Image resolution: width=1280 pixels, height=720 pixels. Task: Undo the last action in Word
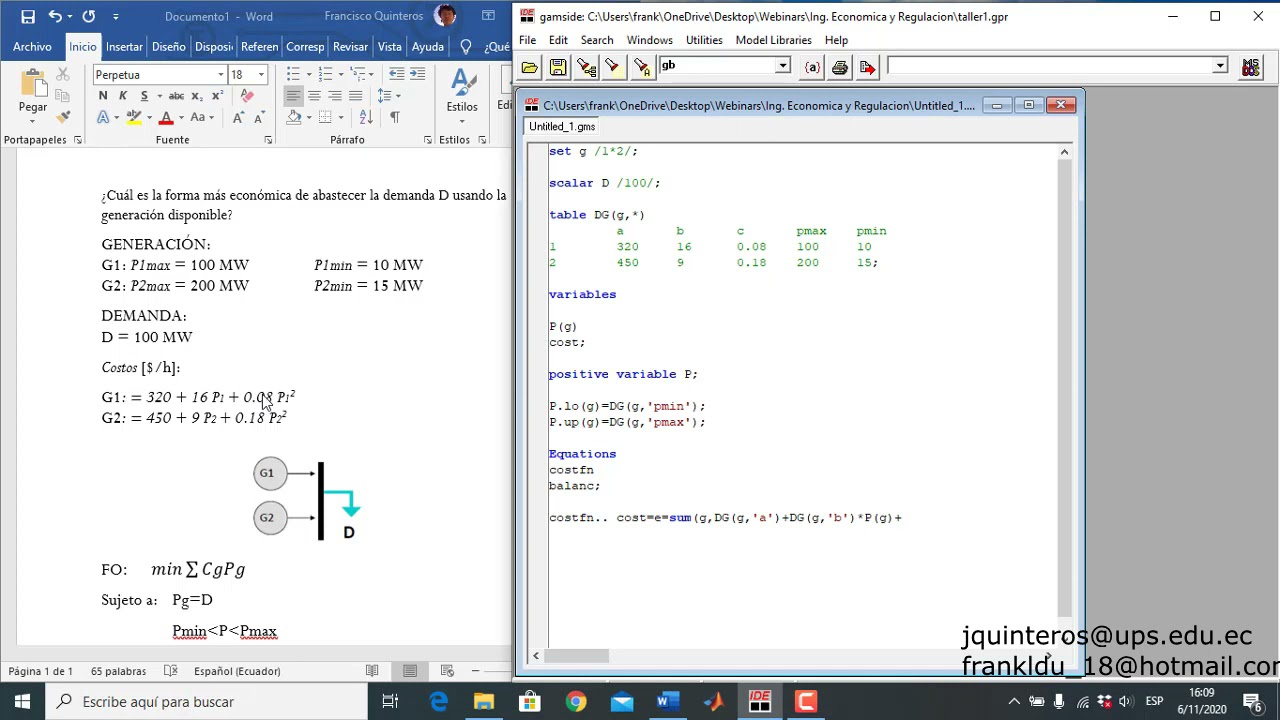coord(56,16)
